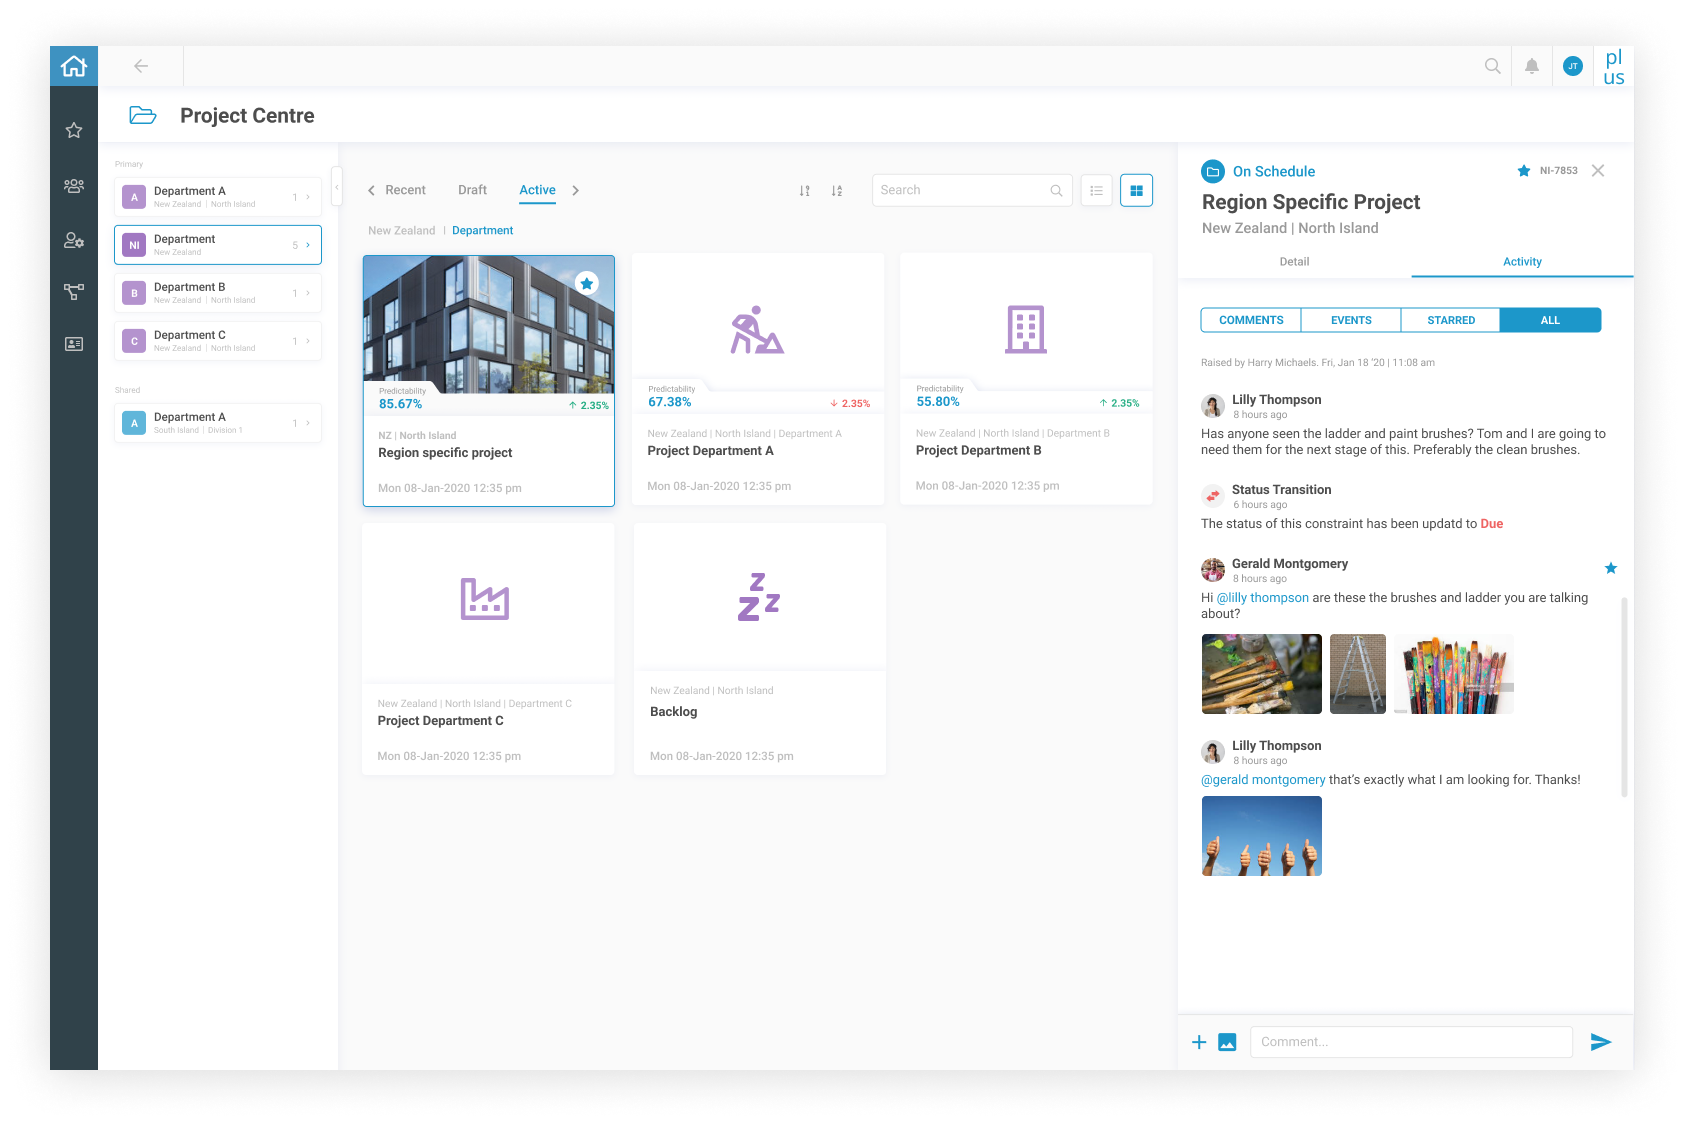1685x1124 pixels.
Task: Open the team members group icon
Action: pos(74,186)
